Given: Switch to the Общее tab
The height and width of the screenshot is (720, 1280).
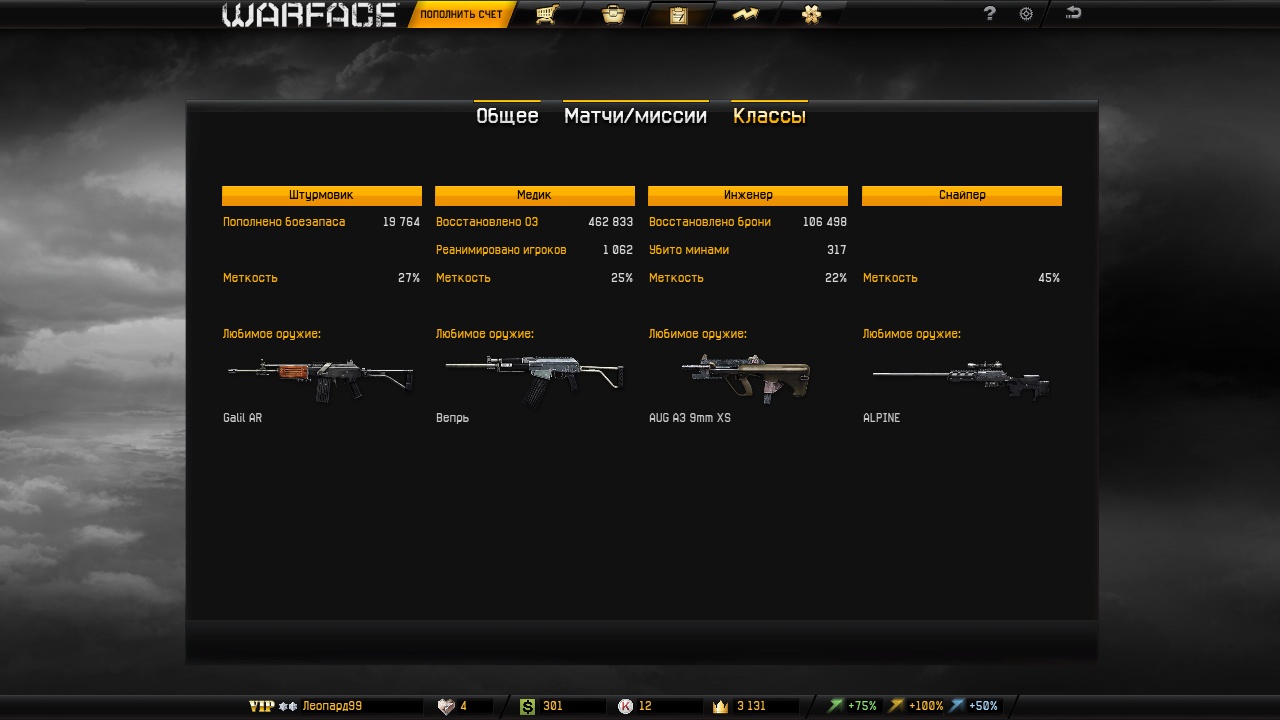Looking at the screenshot, I should coord(507,115).
